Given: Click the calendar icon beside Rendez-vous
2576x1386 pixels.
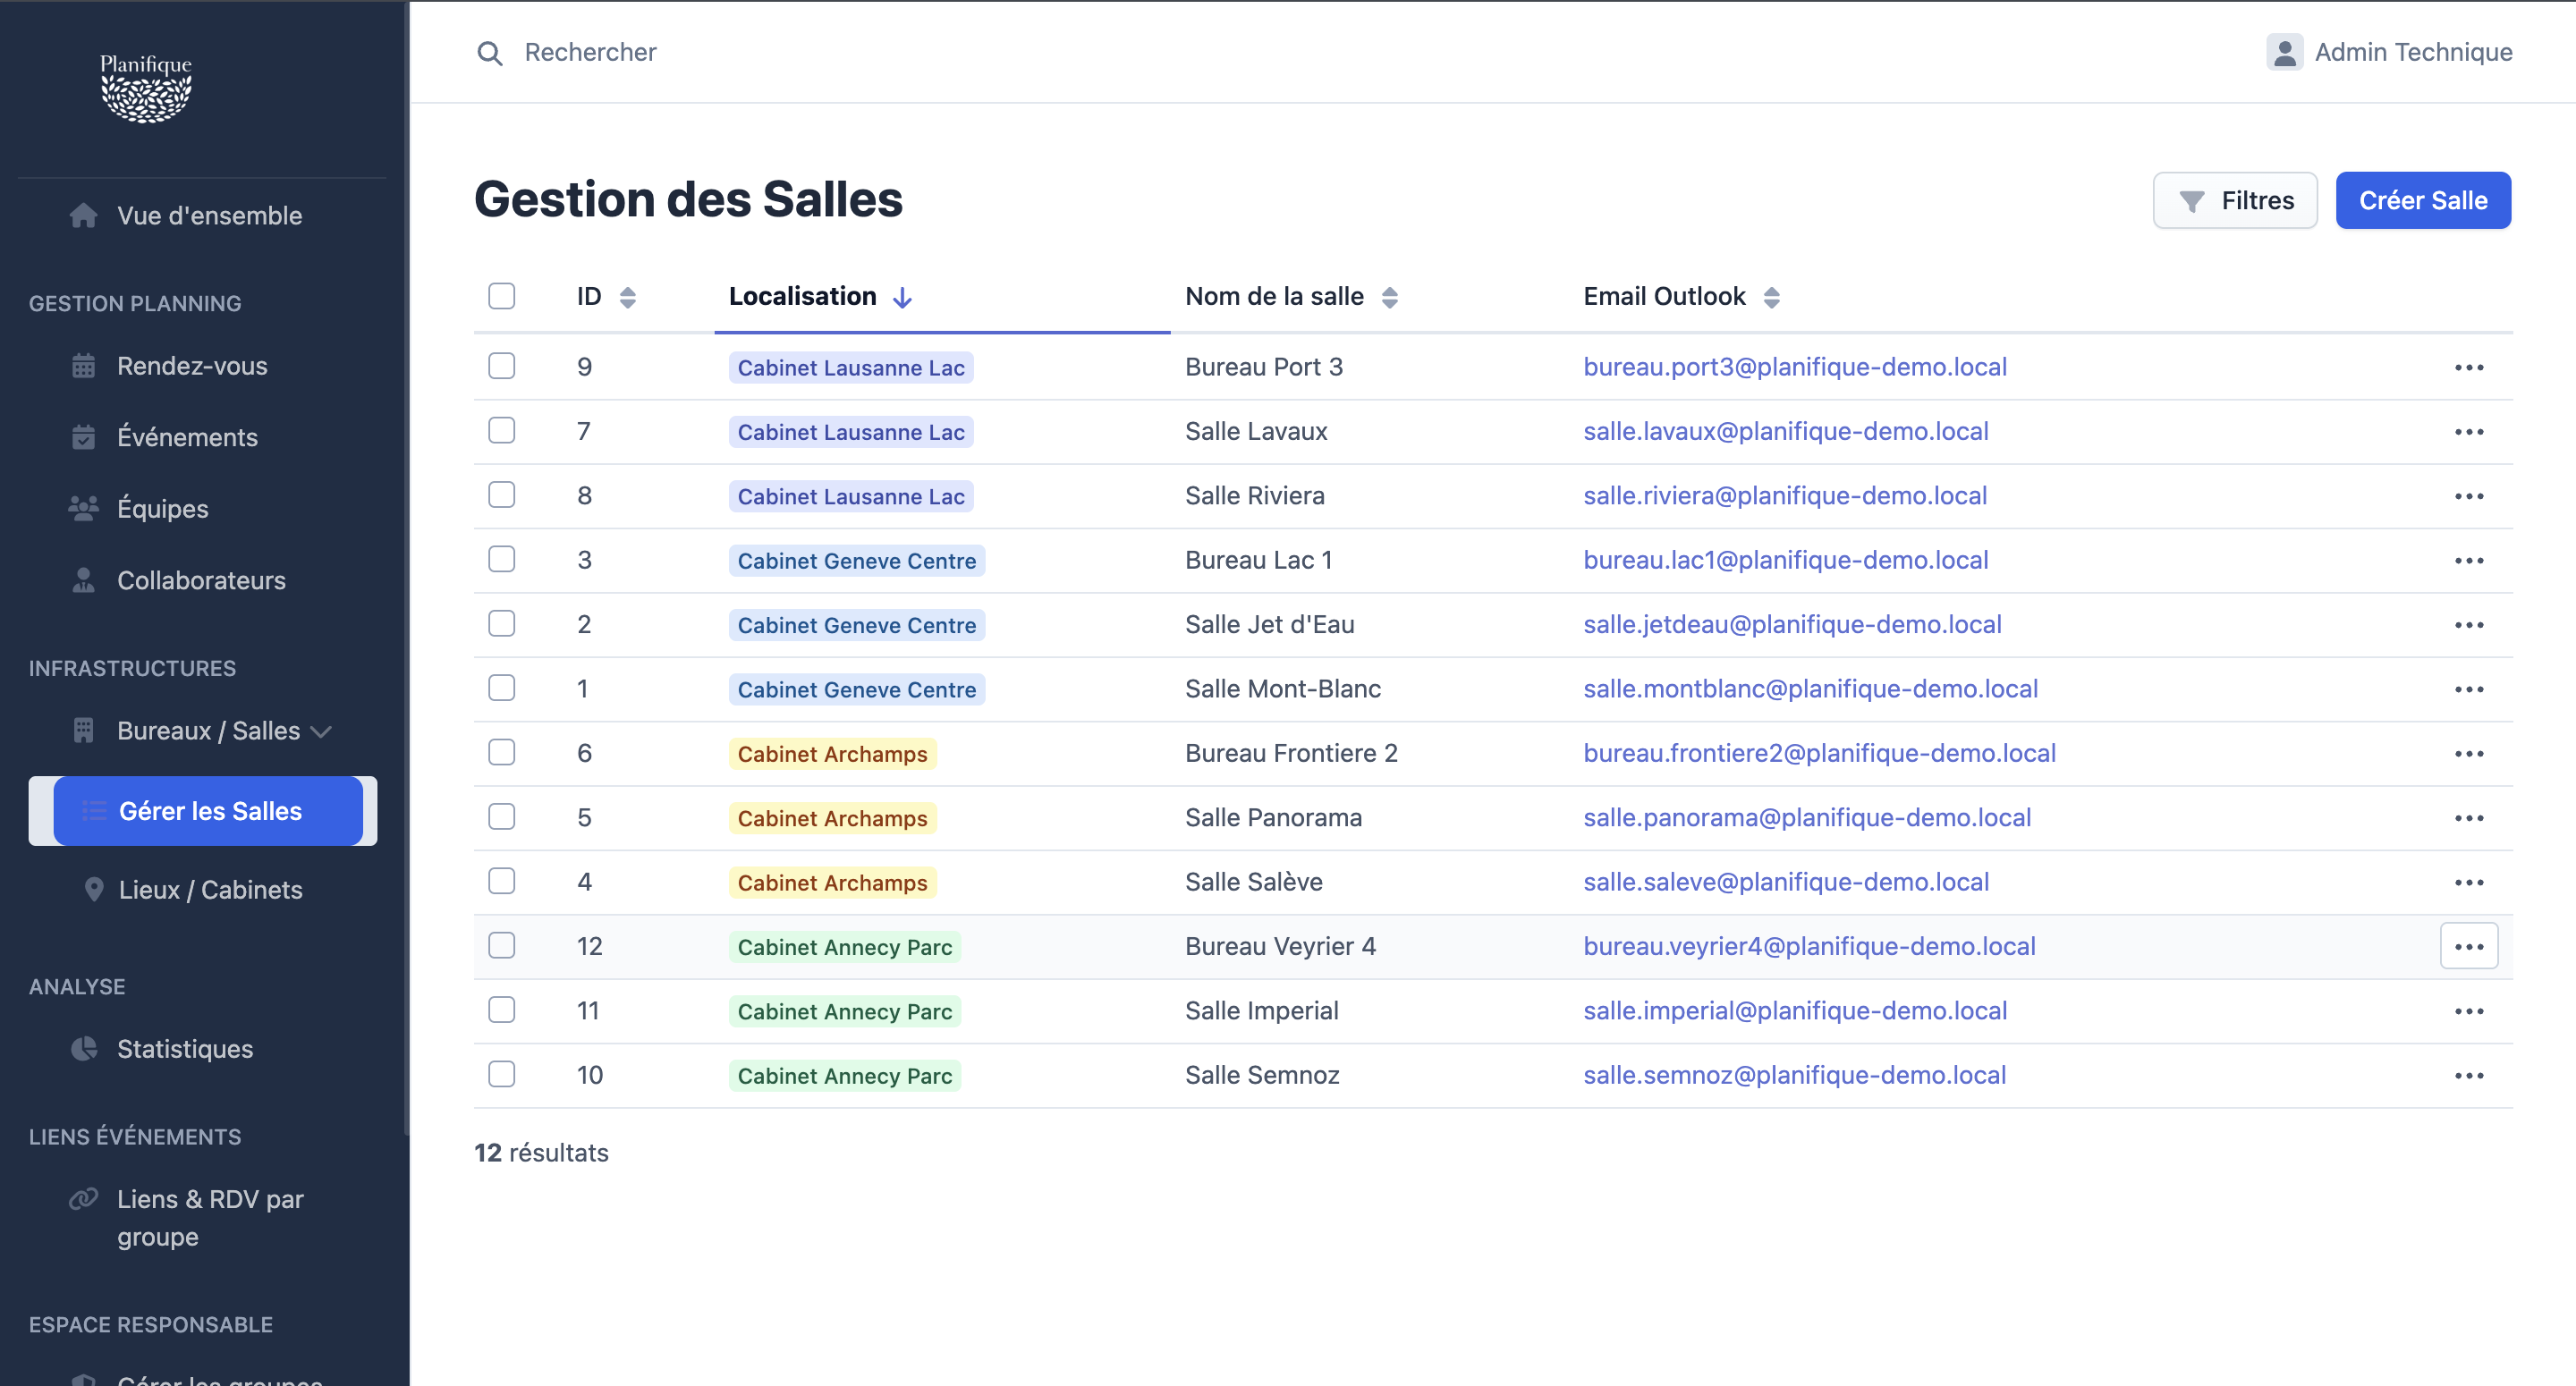Looking at the screenshot, I should (84, 366).
